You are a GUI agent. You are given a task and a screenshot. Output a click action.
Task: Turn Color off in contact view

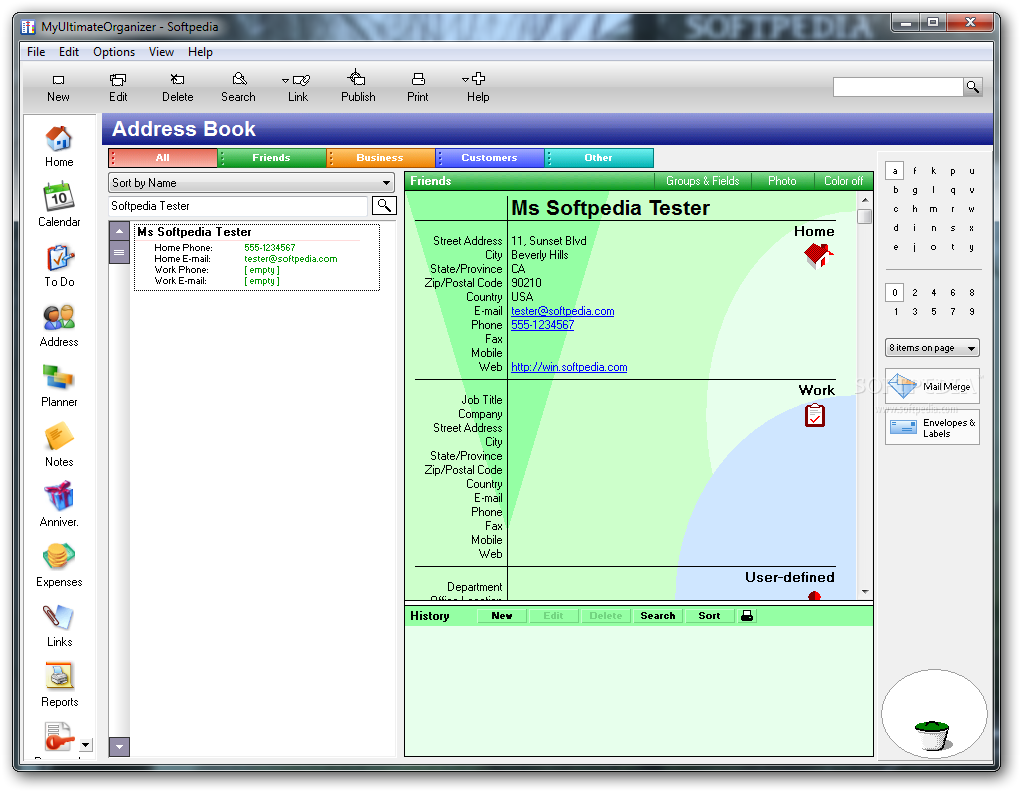pyautogui.click(x=843, y=181)
